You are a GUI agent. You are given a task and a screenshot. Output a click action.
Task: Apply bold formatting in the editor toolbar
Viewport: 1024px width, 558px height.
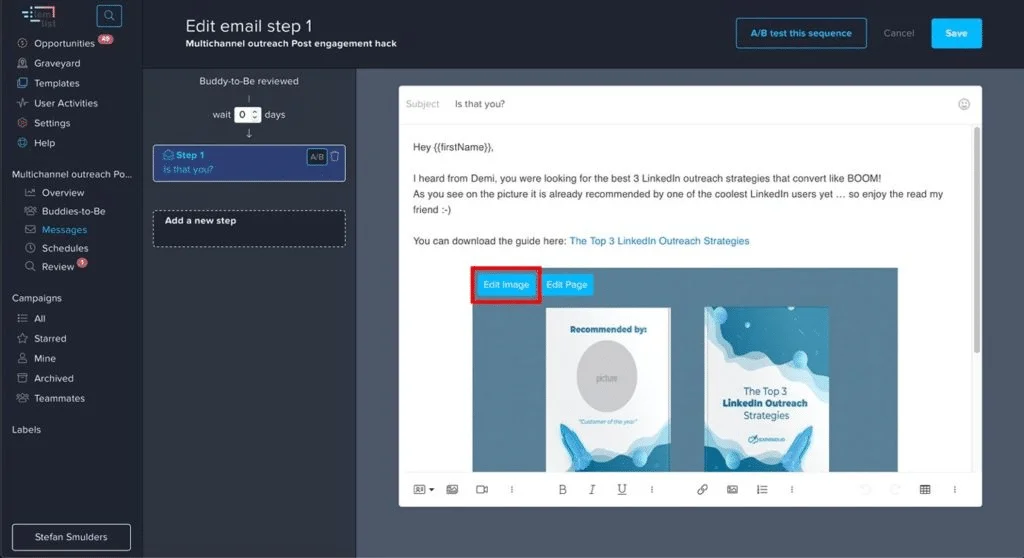562,489
